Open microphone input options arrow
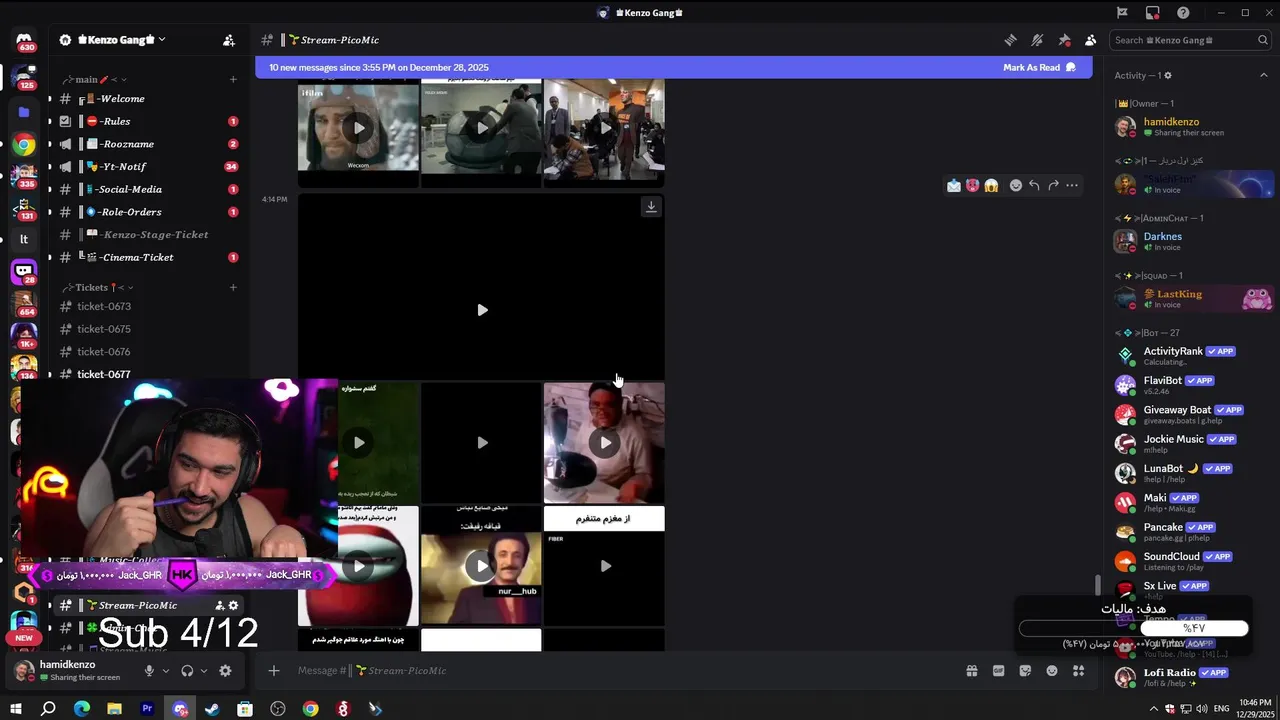Screen dimensions: 1280x720 tap(166, 671)
